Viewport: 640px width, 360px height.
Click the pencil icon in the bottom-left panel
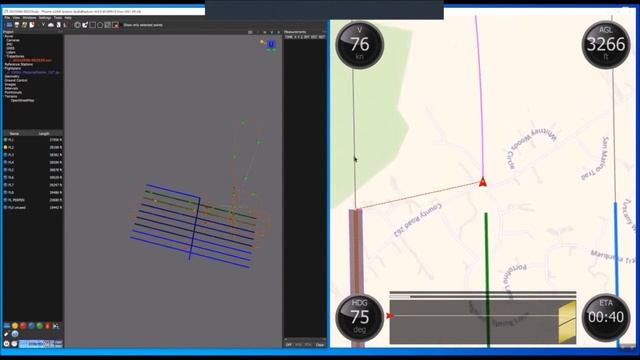click(7, 334)
